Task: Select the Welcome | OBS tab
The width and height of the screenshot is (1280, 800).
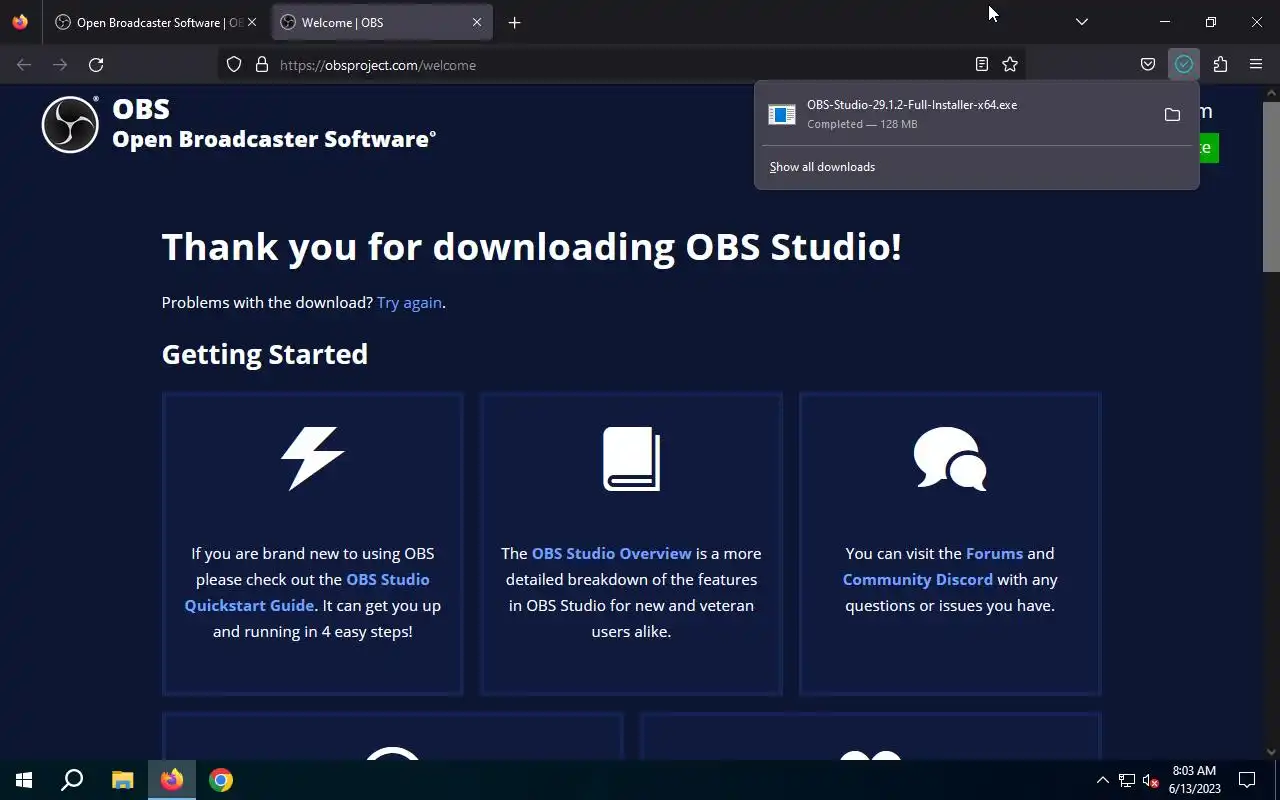Action: [382, 22]
